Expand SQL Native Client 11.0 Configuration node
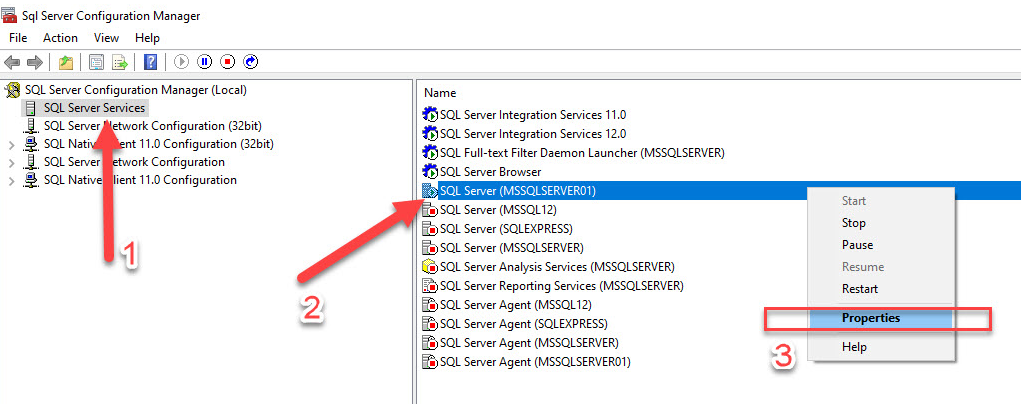Viewport: 1021px width, 404px height. (x=11, y=180)
